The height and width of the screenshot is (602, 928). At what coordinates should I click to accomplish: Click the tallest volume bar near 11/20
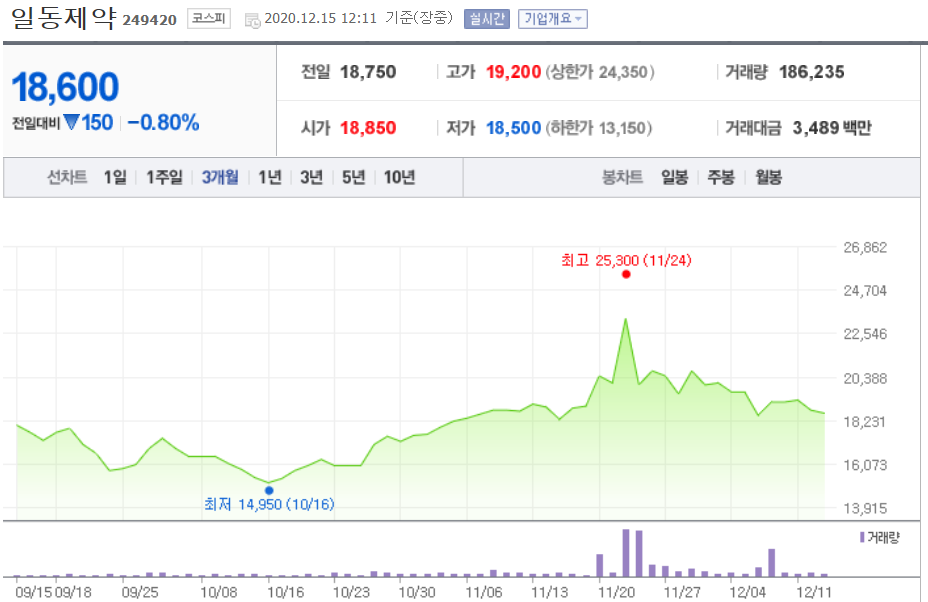[x=626, y=553]
